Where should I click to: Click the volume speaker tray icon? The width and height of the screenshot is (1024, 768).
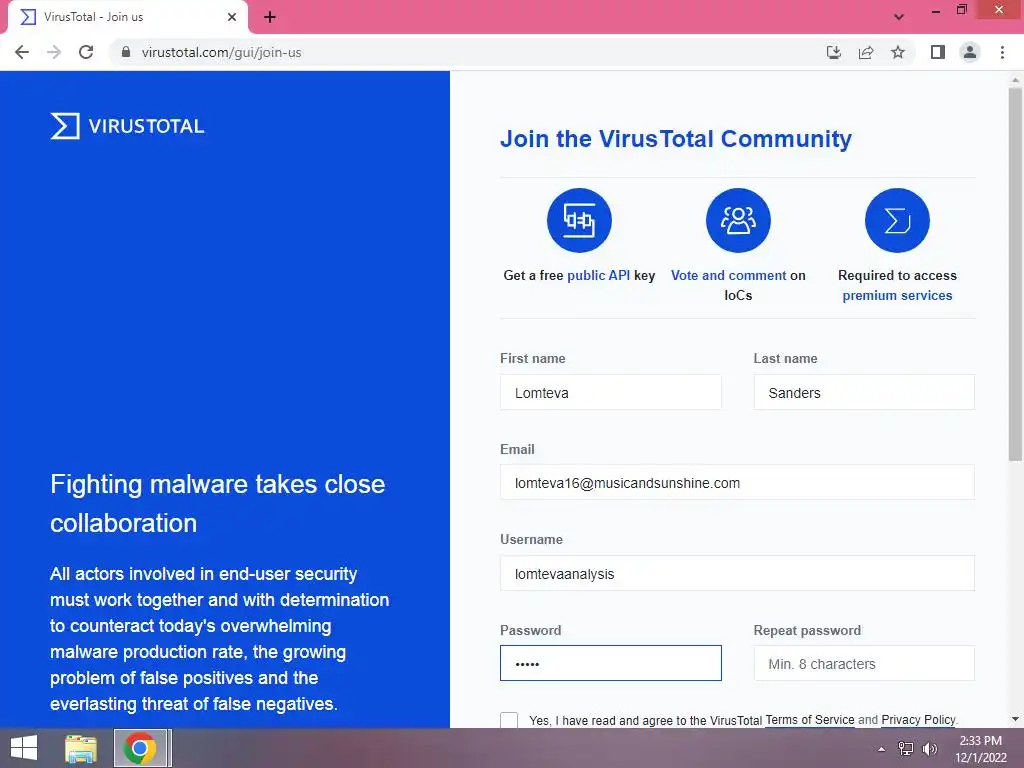coord(929,749)
